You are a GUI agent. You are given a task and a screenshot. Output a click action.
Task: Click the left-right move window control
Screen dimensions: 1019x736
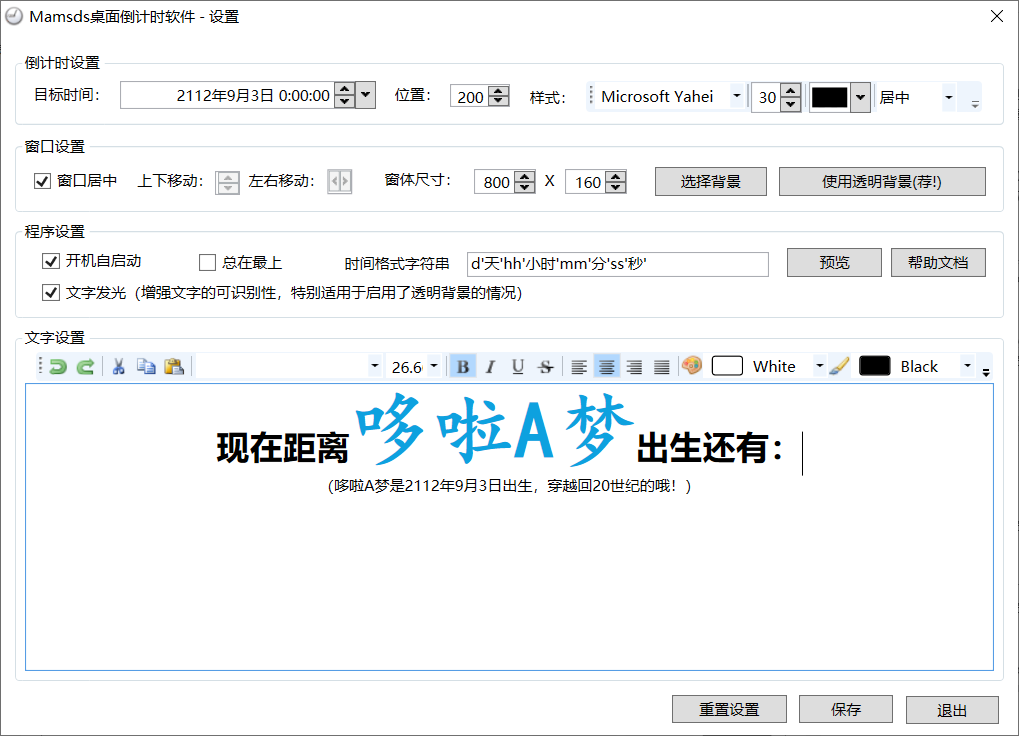tap(340, 181)
